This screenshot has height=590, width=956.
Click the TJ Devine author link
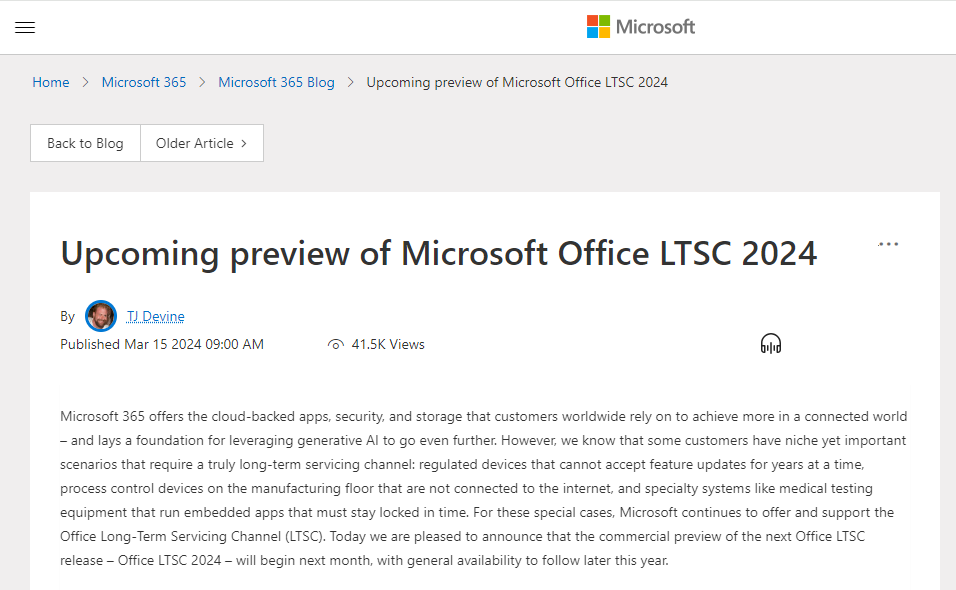(155, 315)
